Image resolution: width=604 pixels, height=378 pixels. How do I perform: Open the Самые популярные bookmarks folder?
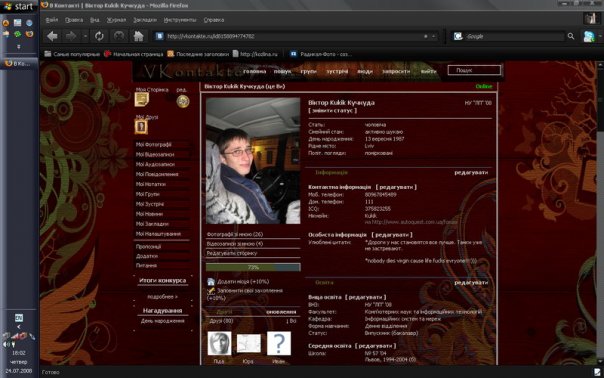pos(72,54)
